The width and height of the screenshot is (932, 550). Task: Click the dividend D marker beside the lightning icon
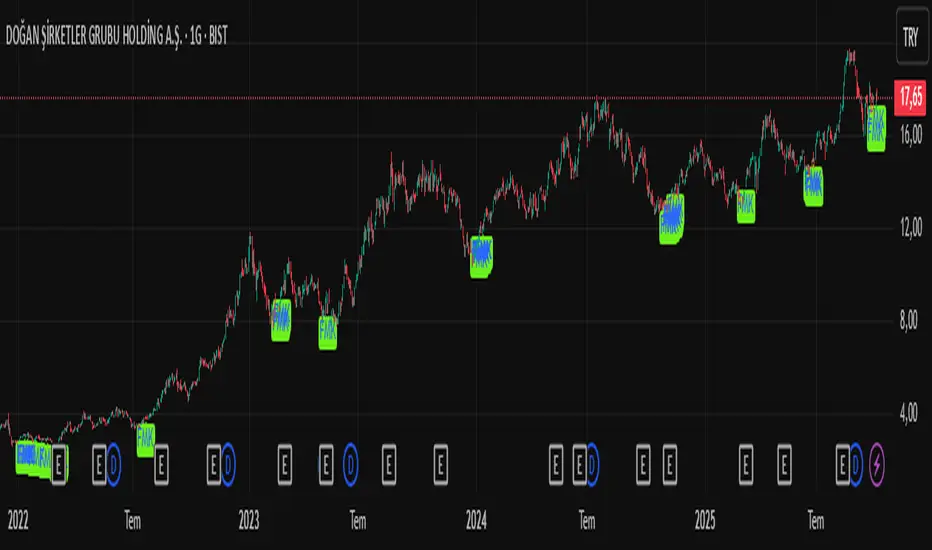[x=856, y=464]
